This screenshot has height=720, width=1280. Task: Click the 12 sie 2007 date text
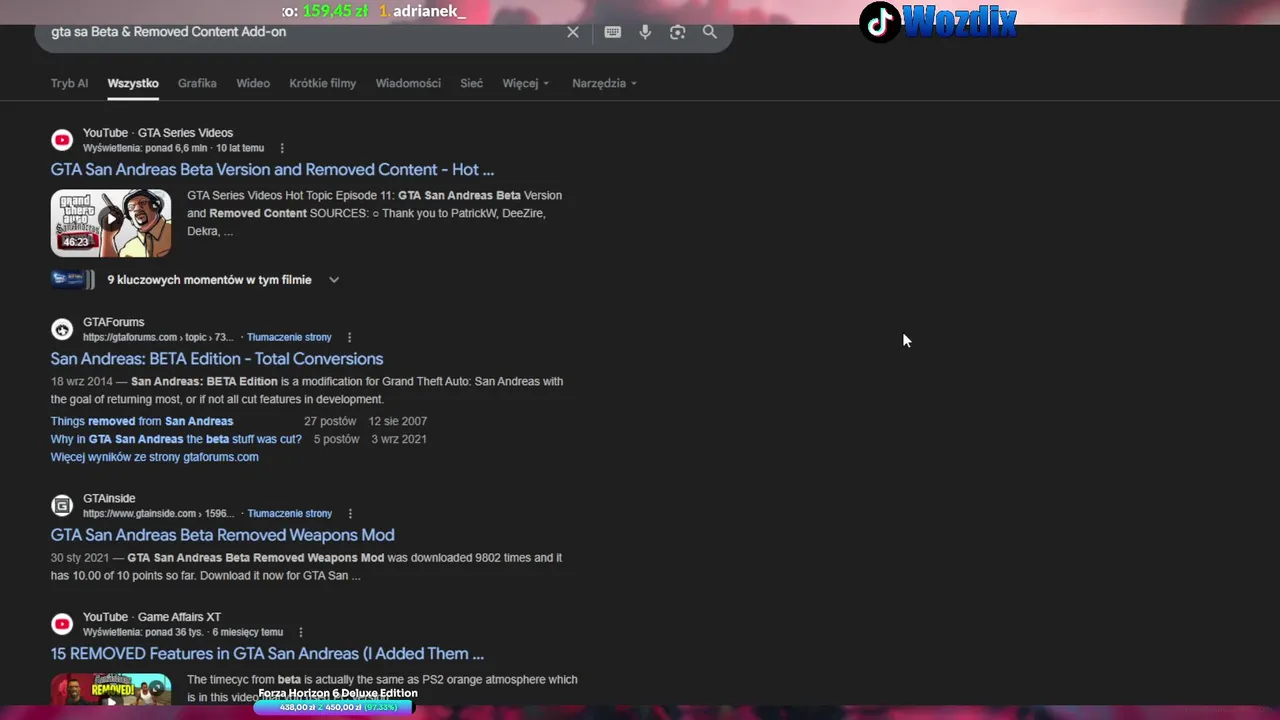tap(398, 421)
